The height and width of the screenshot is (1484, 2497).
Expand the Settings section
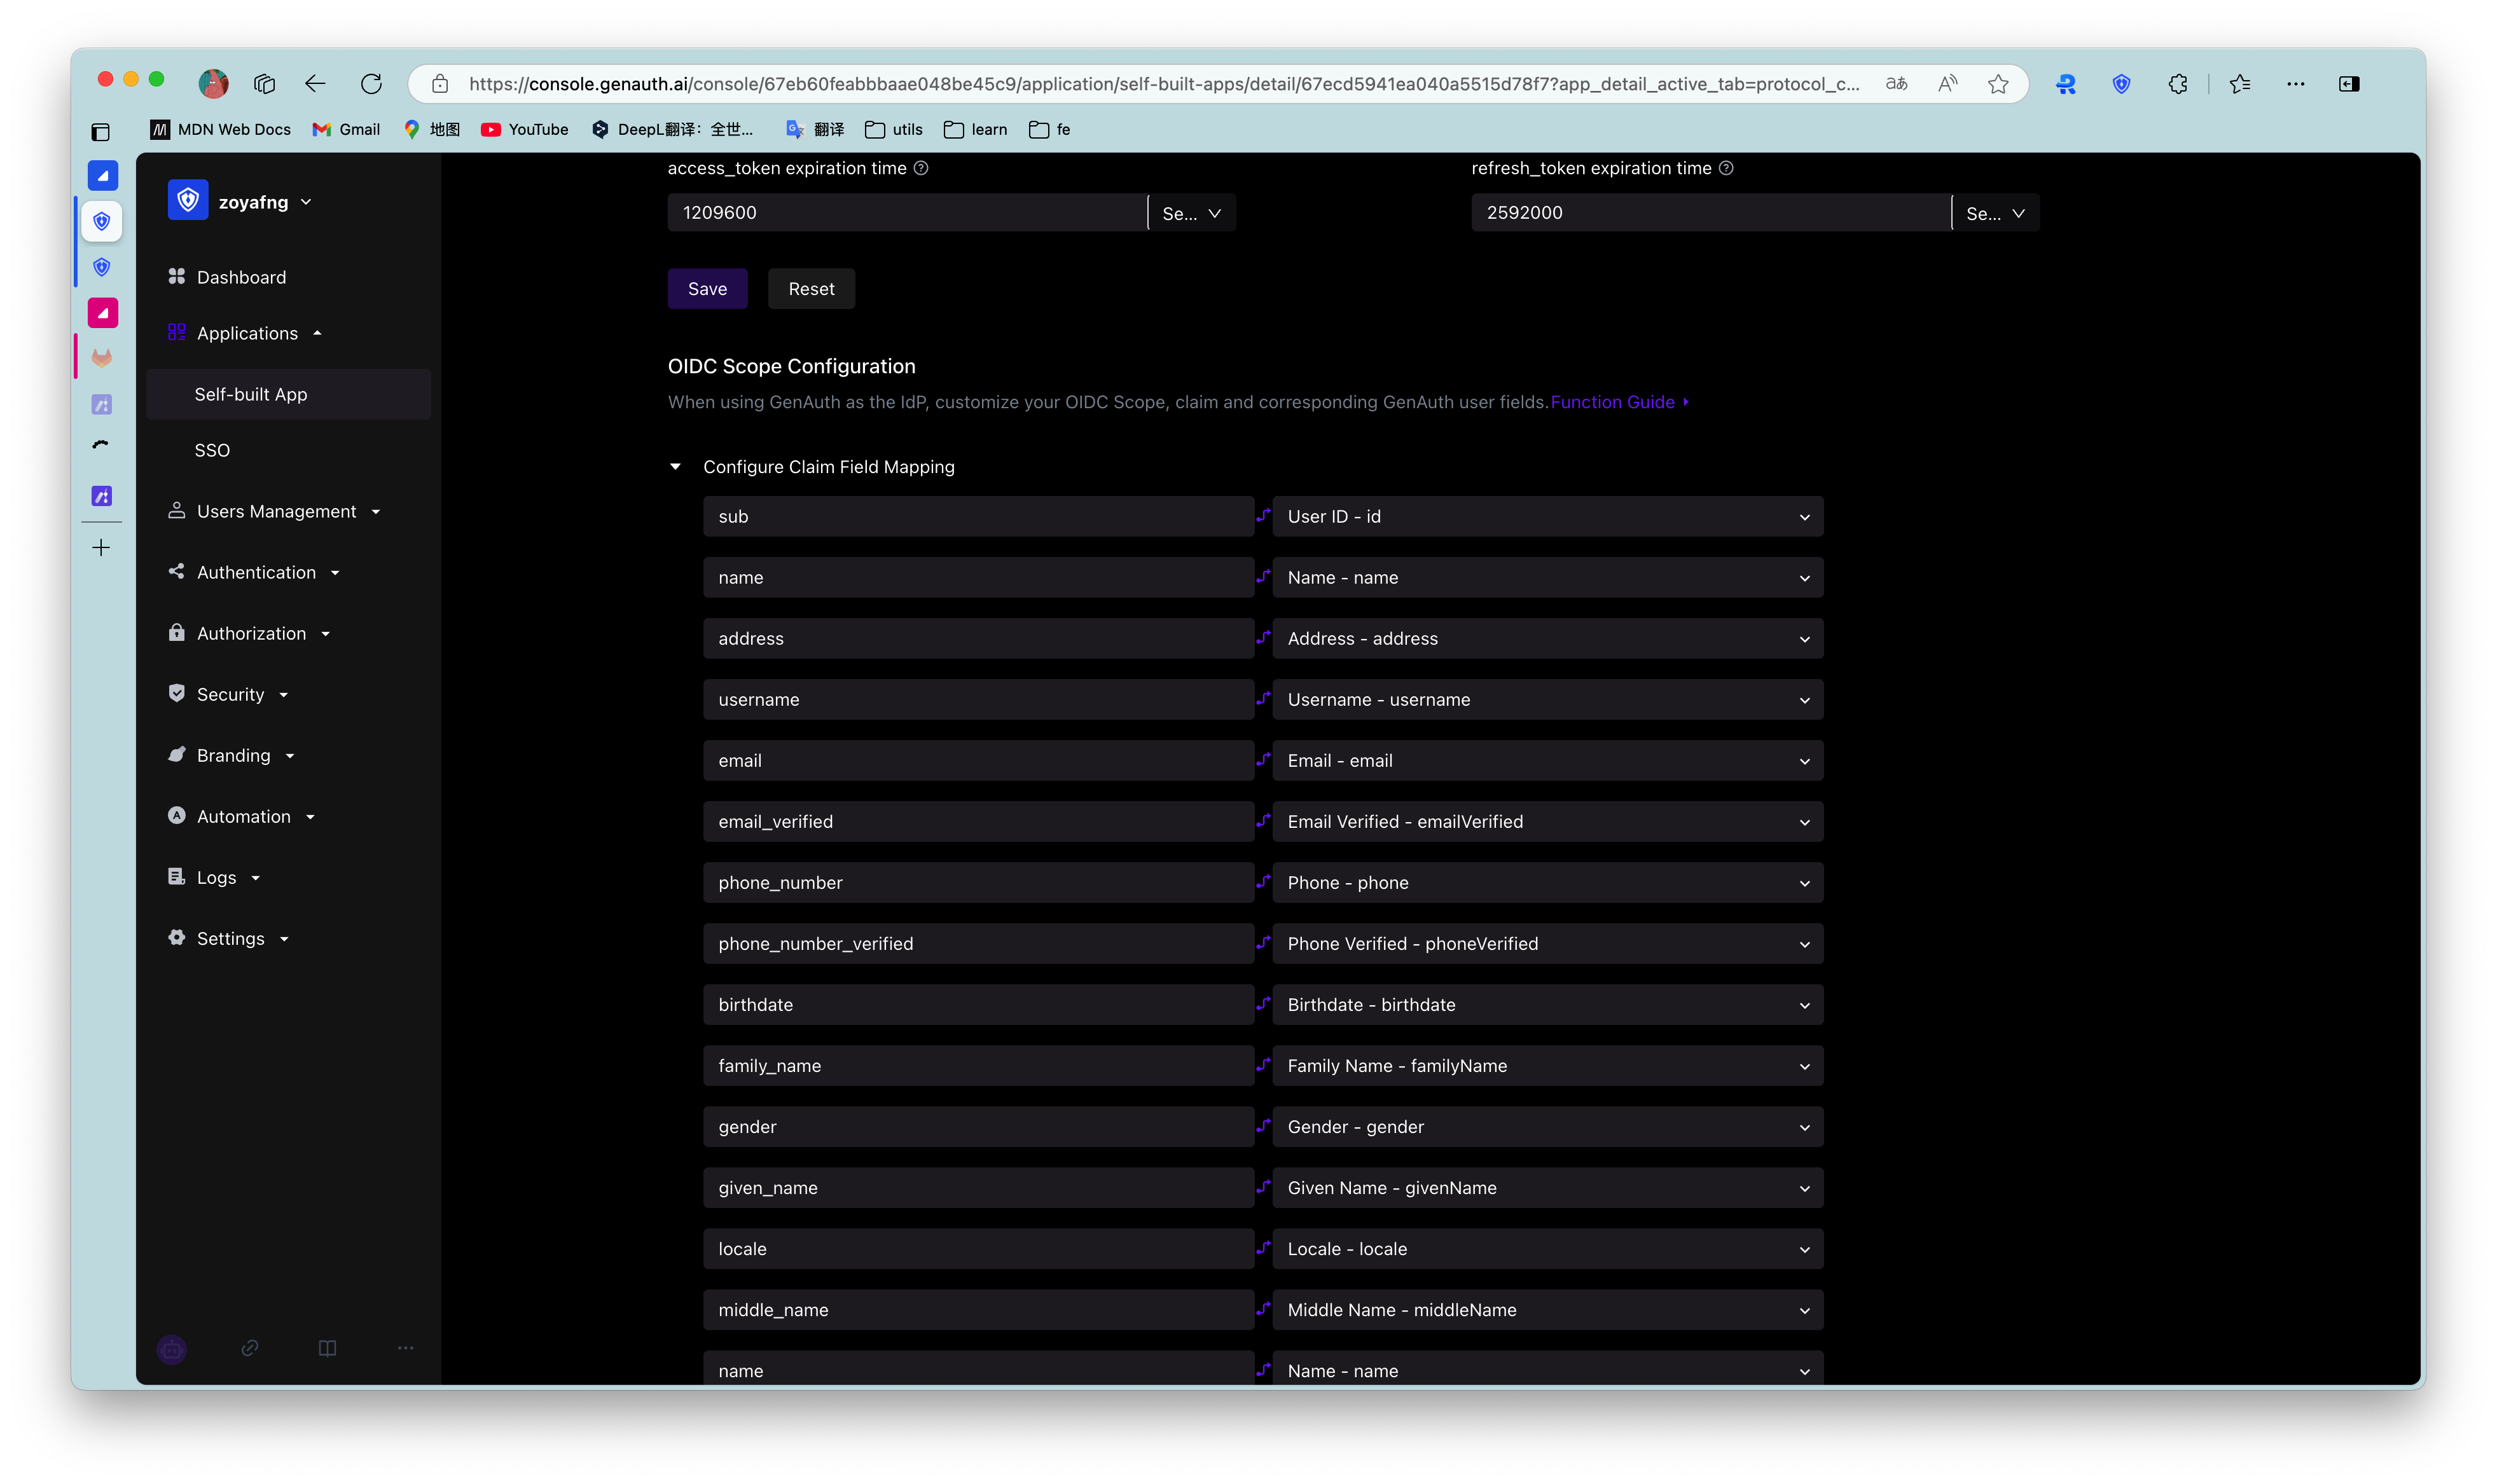[x=229, y=938]
